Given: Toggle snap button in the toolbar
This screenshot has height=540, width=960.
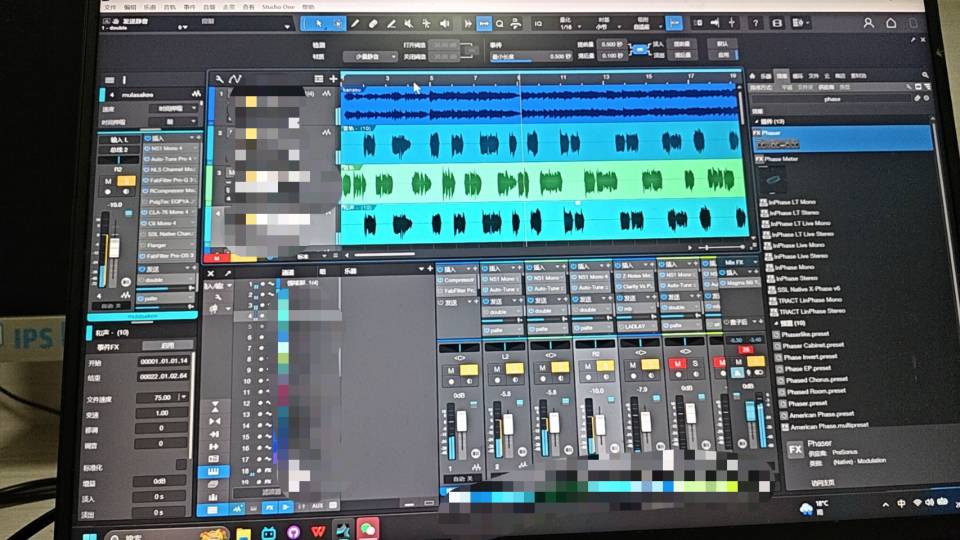Looking at the screenshot, I should tap(674, 23).
